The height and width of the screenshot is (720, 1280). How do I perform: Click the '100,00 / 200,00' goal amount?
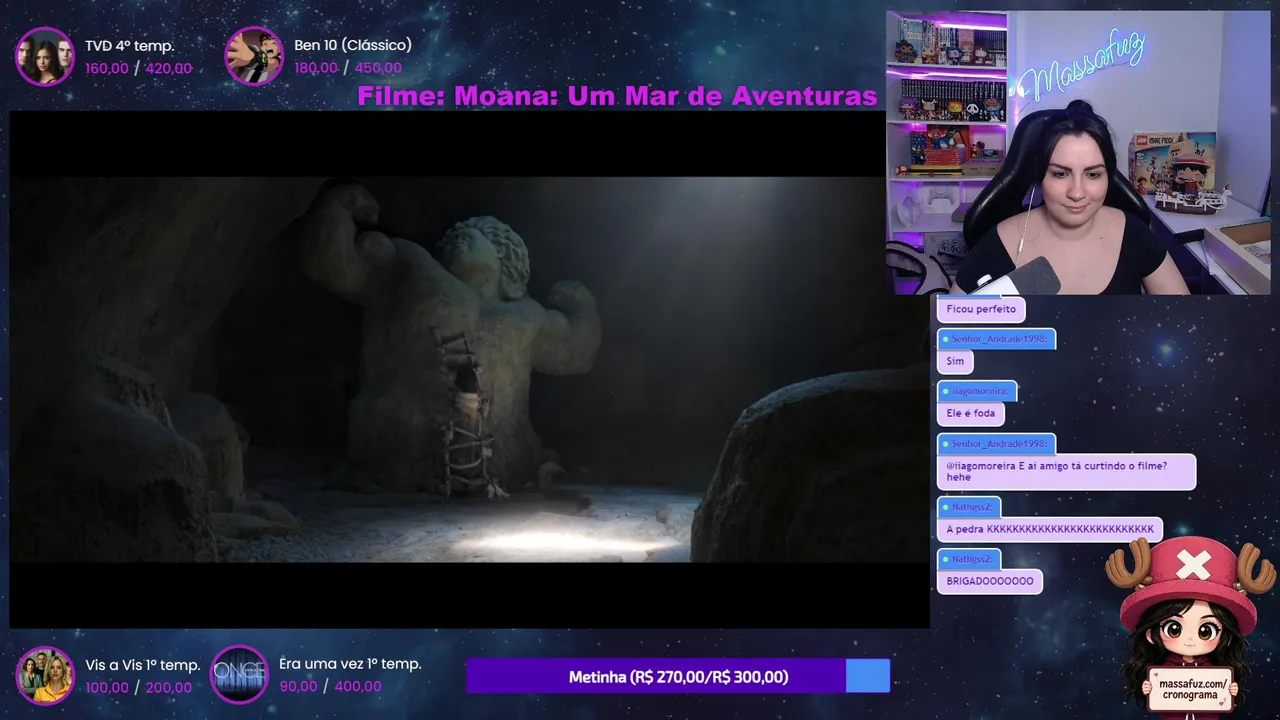pos(138,688)
